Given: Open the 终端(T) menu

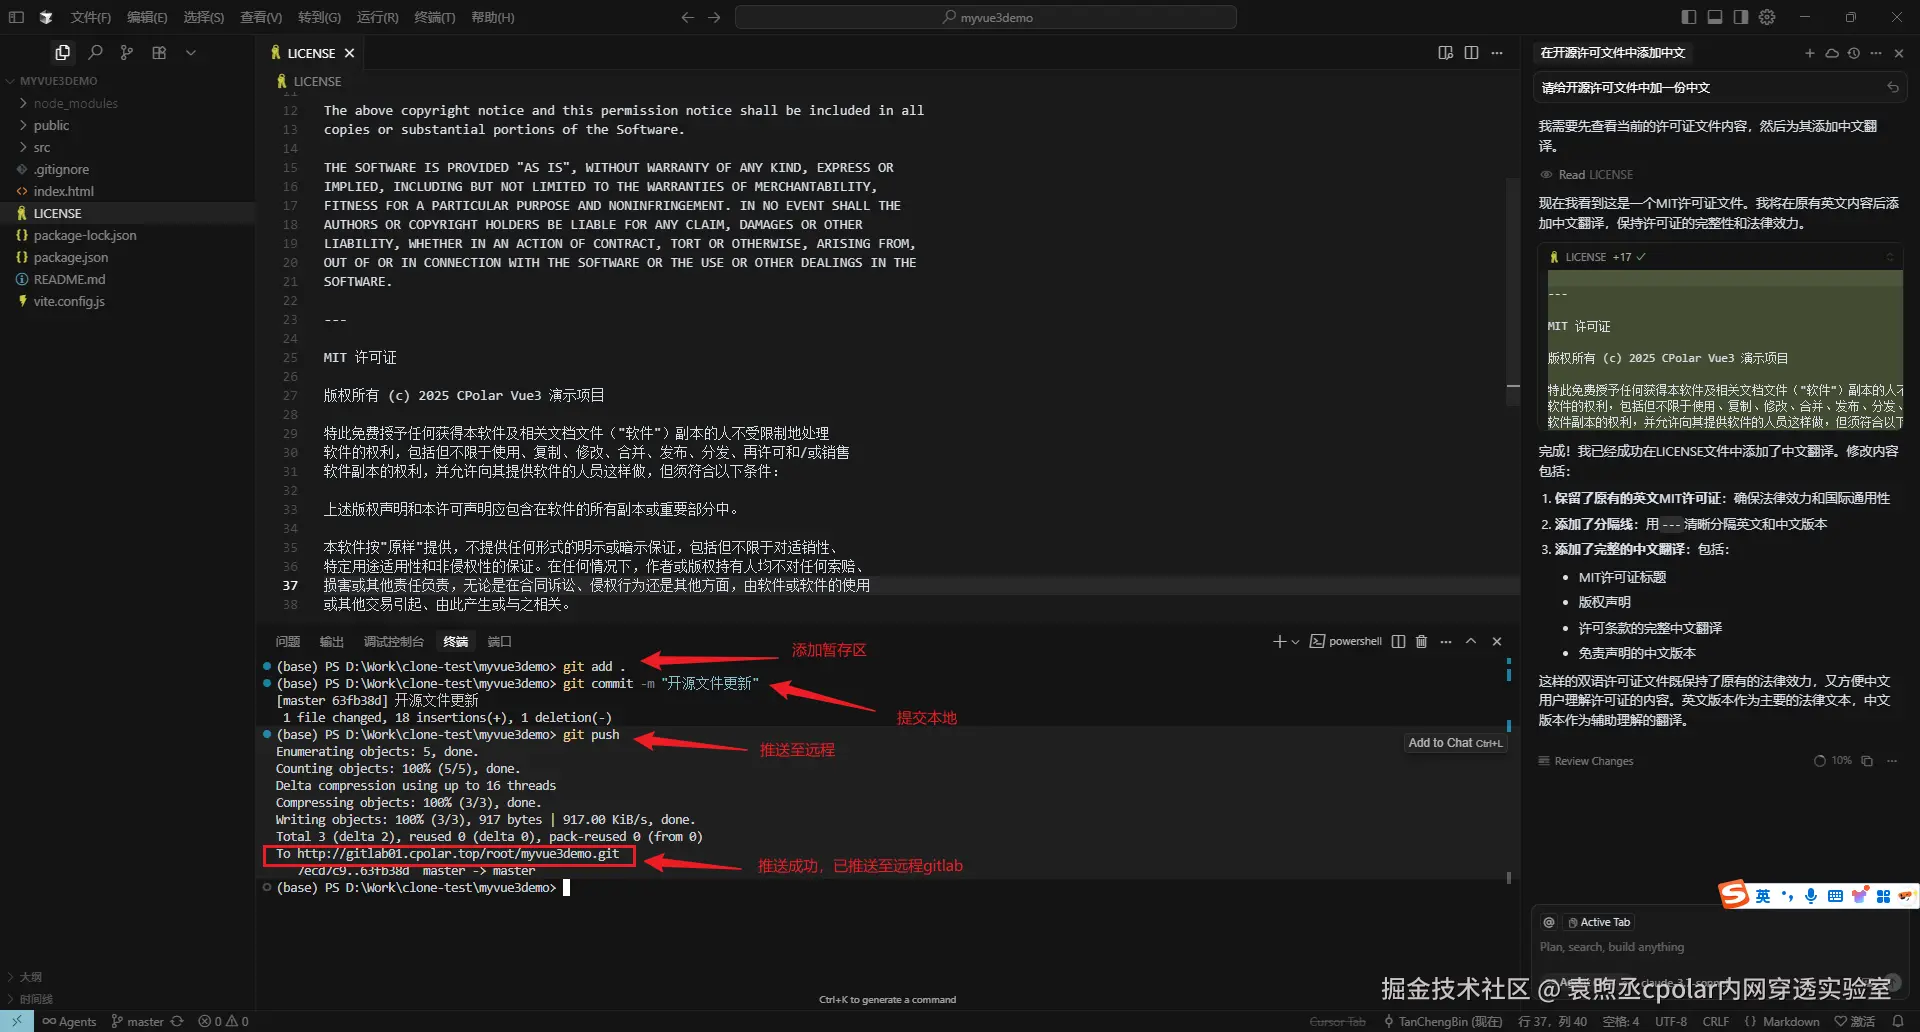Looking at the screenshot, I should tap(435, 17).
